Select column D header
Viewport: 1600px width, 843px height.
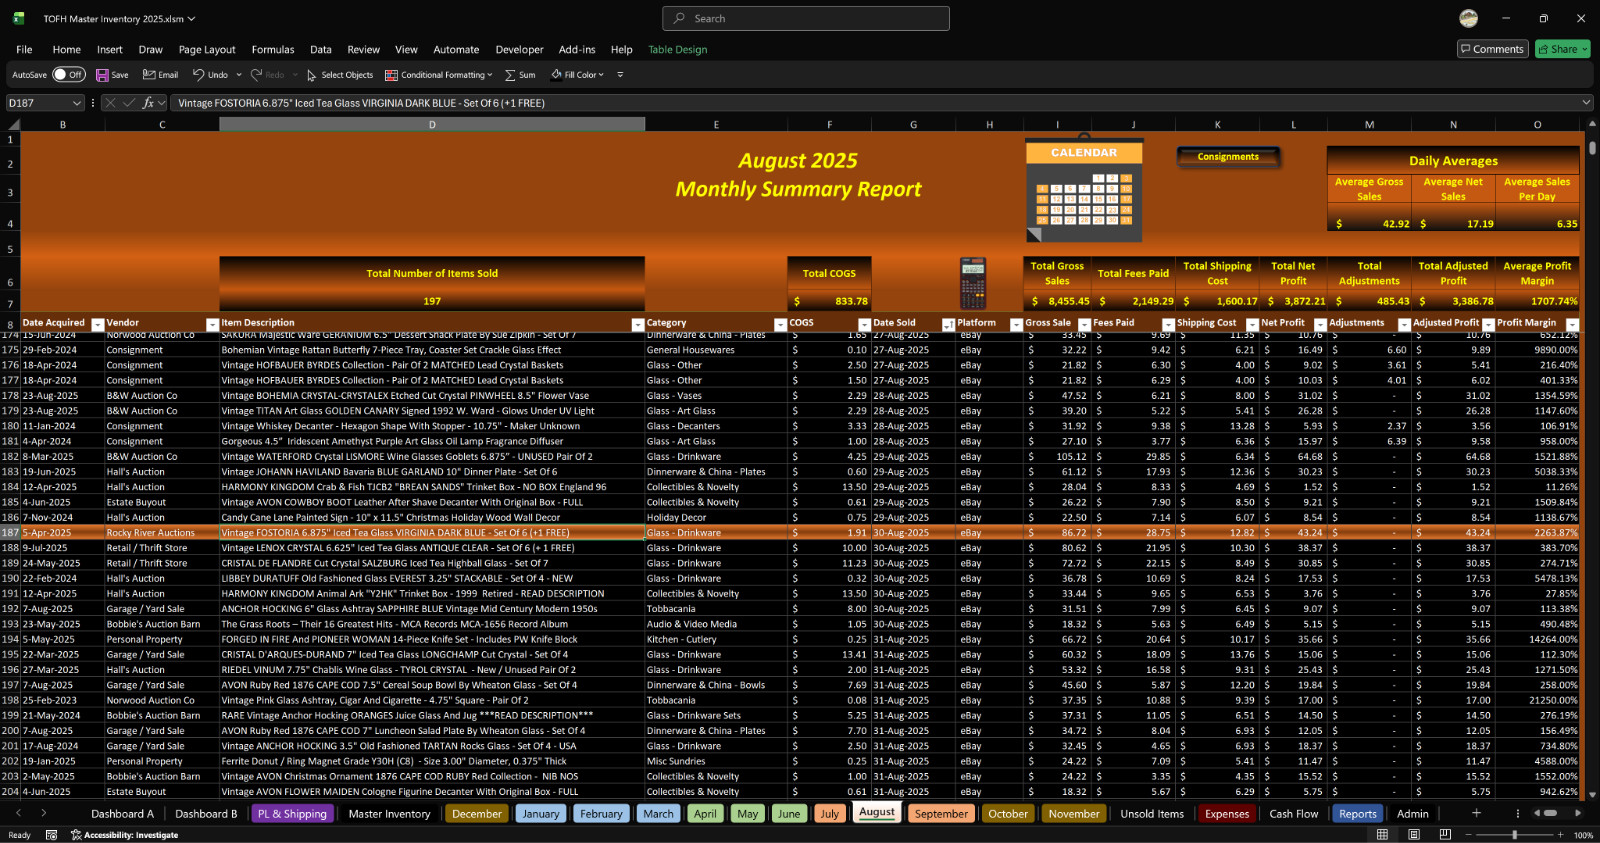432,125
